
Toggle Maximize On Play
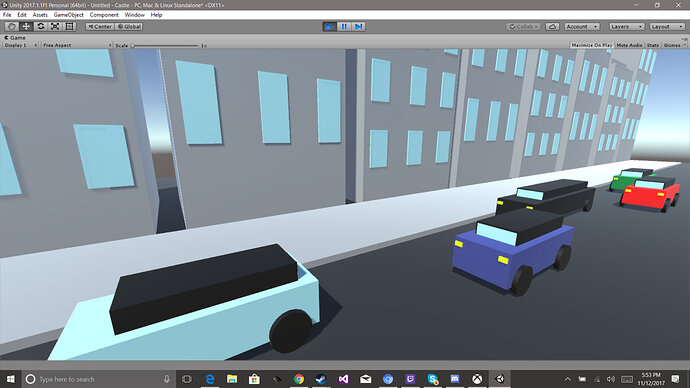coord(591,45)
